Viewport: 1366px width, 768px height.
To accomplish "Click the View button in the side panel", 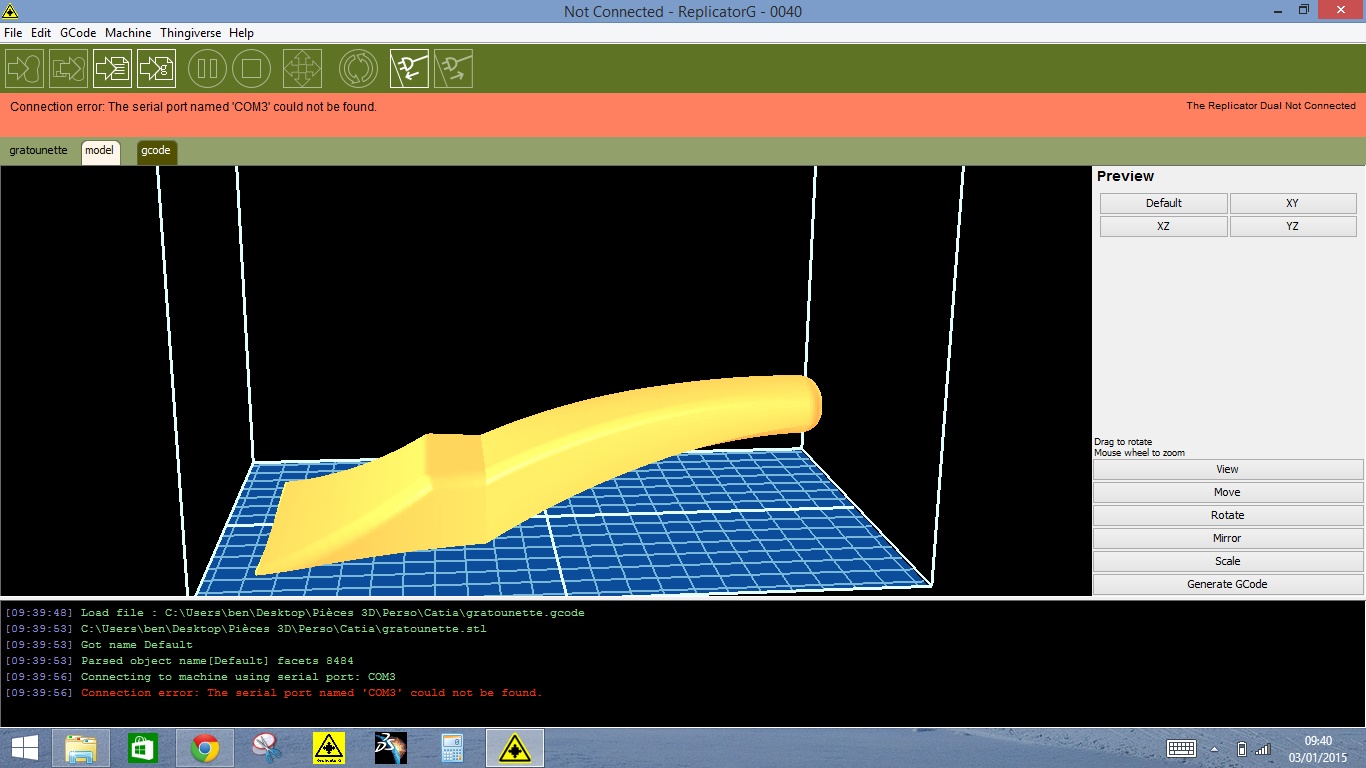I will 1228,469.
